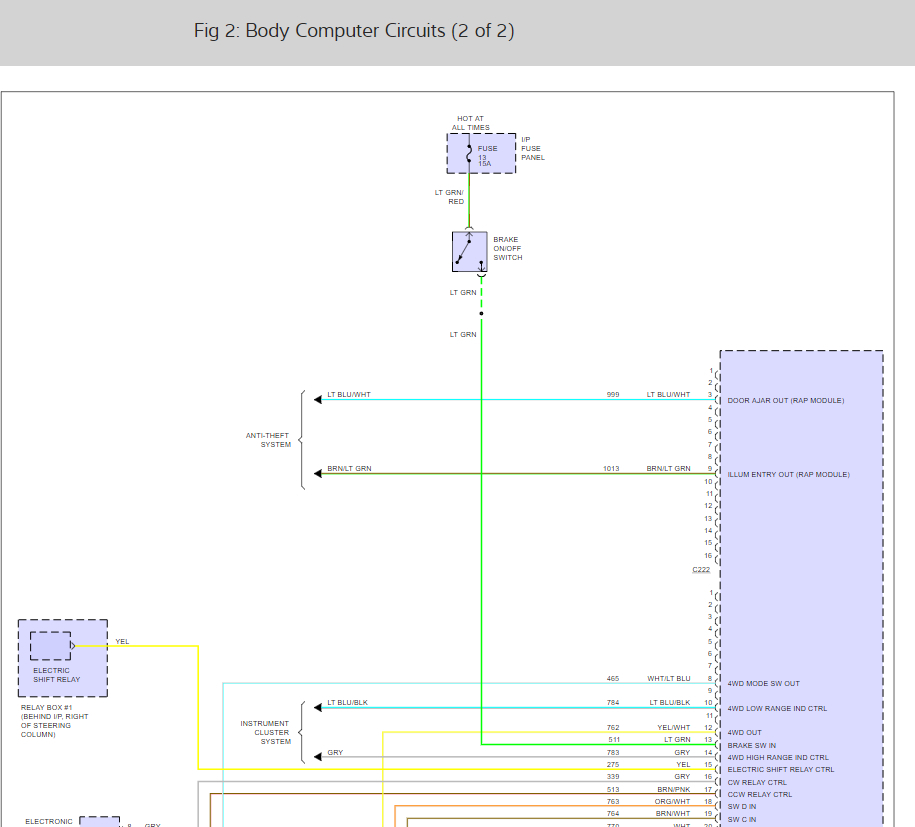Click circuit number 763
The width and height of the screenshot is (915, 827).
[x=613, y=802]
